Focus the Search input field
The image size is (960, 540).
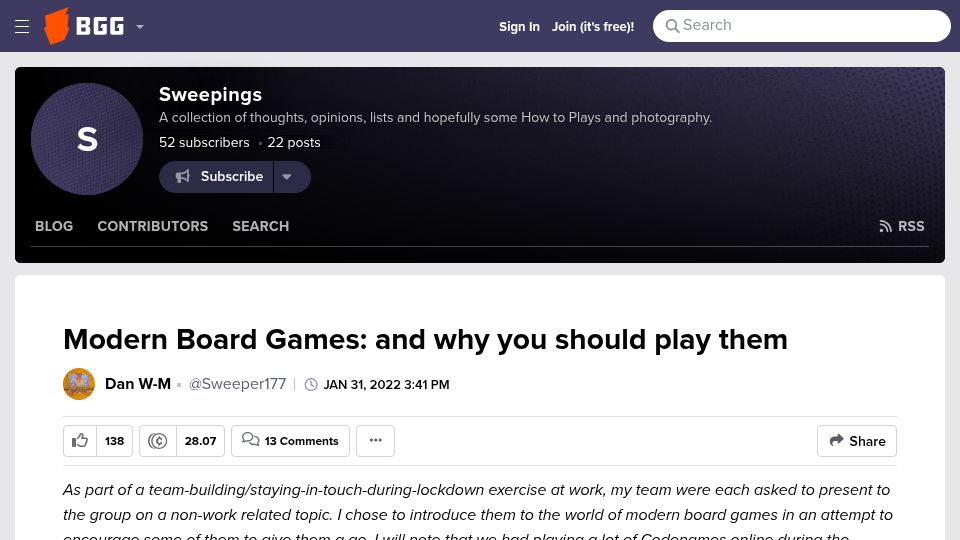pyautogui.click(x=801, y=26)
